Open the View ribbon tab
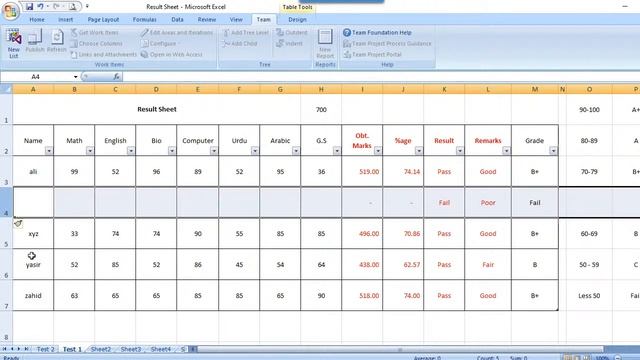This screenshot has height=360, width=640. pyautogui.click(x=236, y=19)
